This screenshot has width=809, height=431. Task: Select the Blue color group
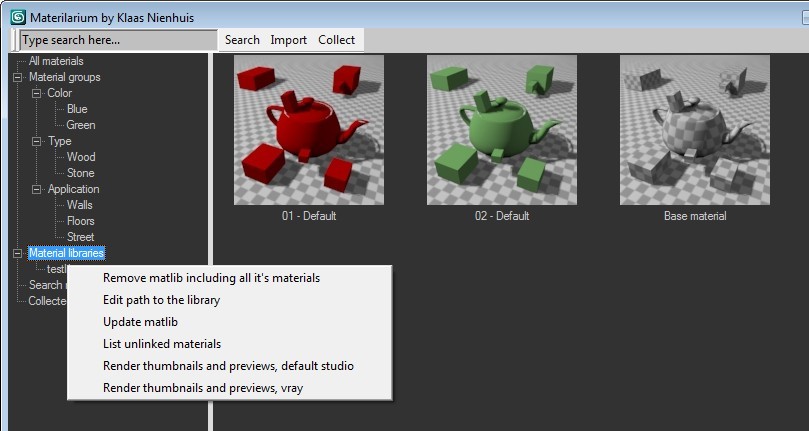[x=77, y=109]
